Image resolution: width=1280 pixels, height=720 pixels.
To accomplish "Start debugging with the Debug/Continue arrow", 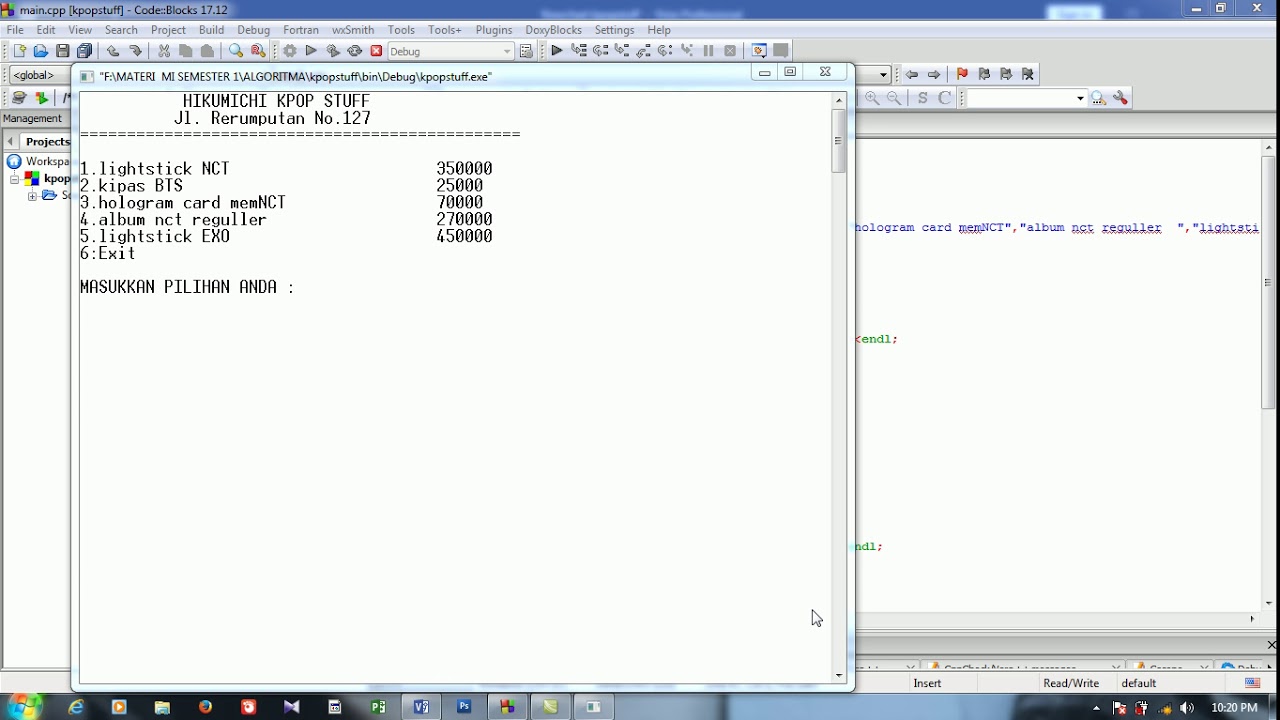I will click(x=557, y=51).
